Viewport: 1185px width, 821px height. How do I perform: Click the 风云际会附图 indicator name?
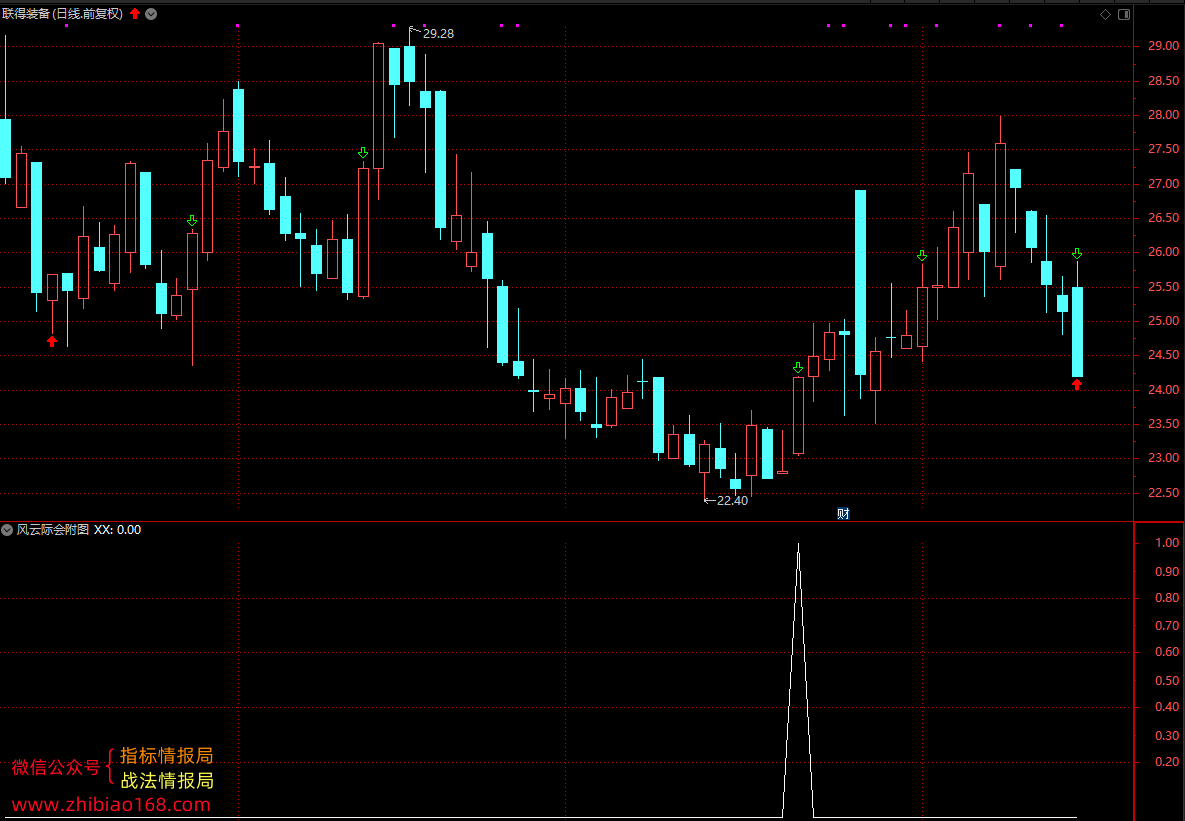tap(53, 530)
